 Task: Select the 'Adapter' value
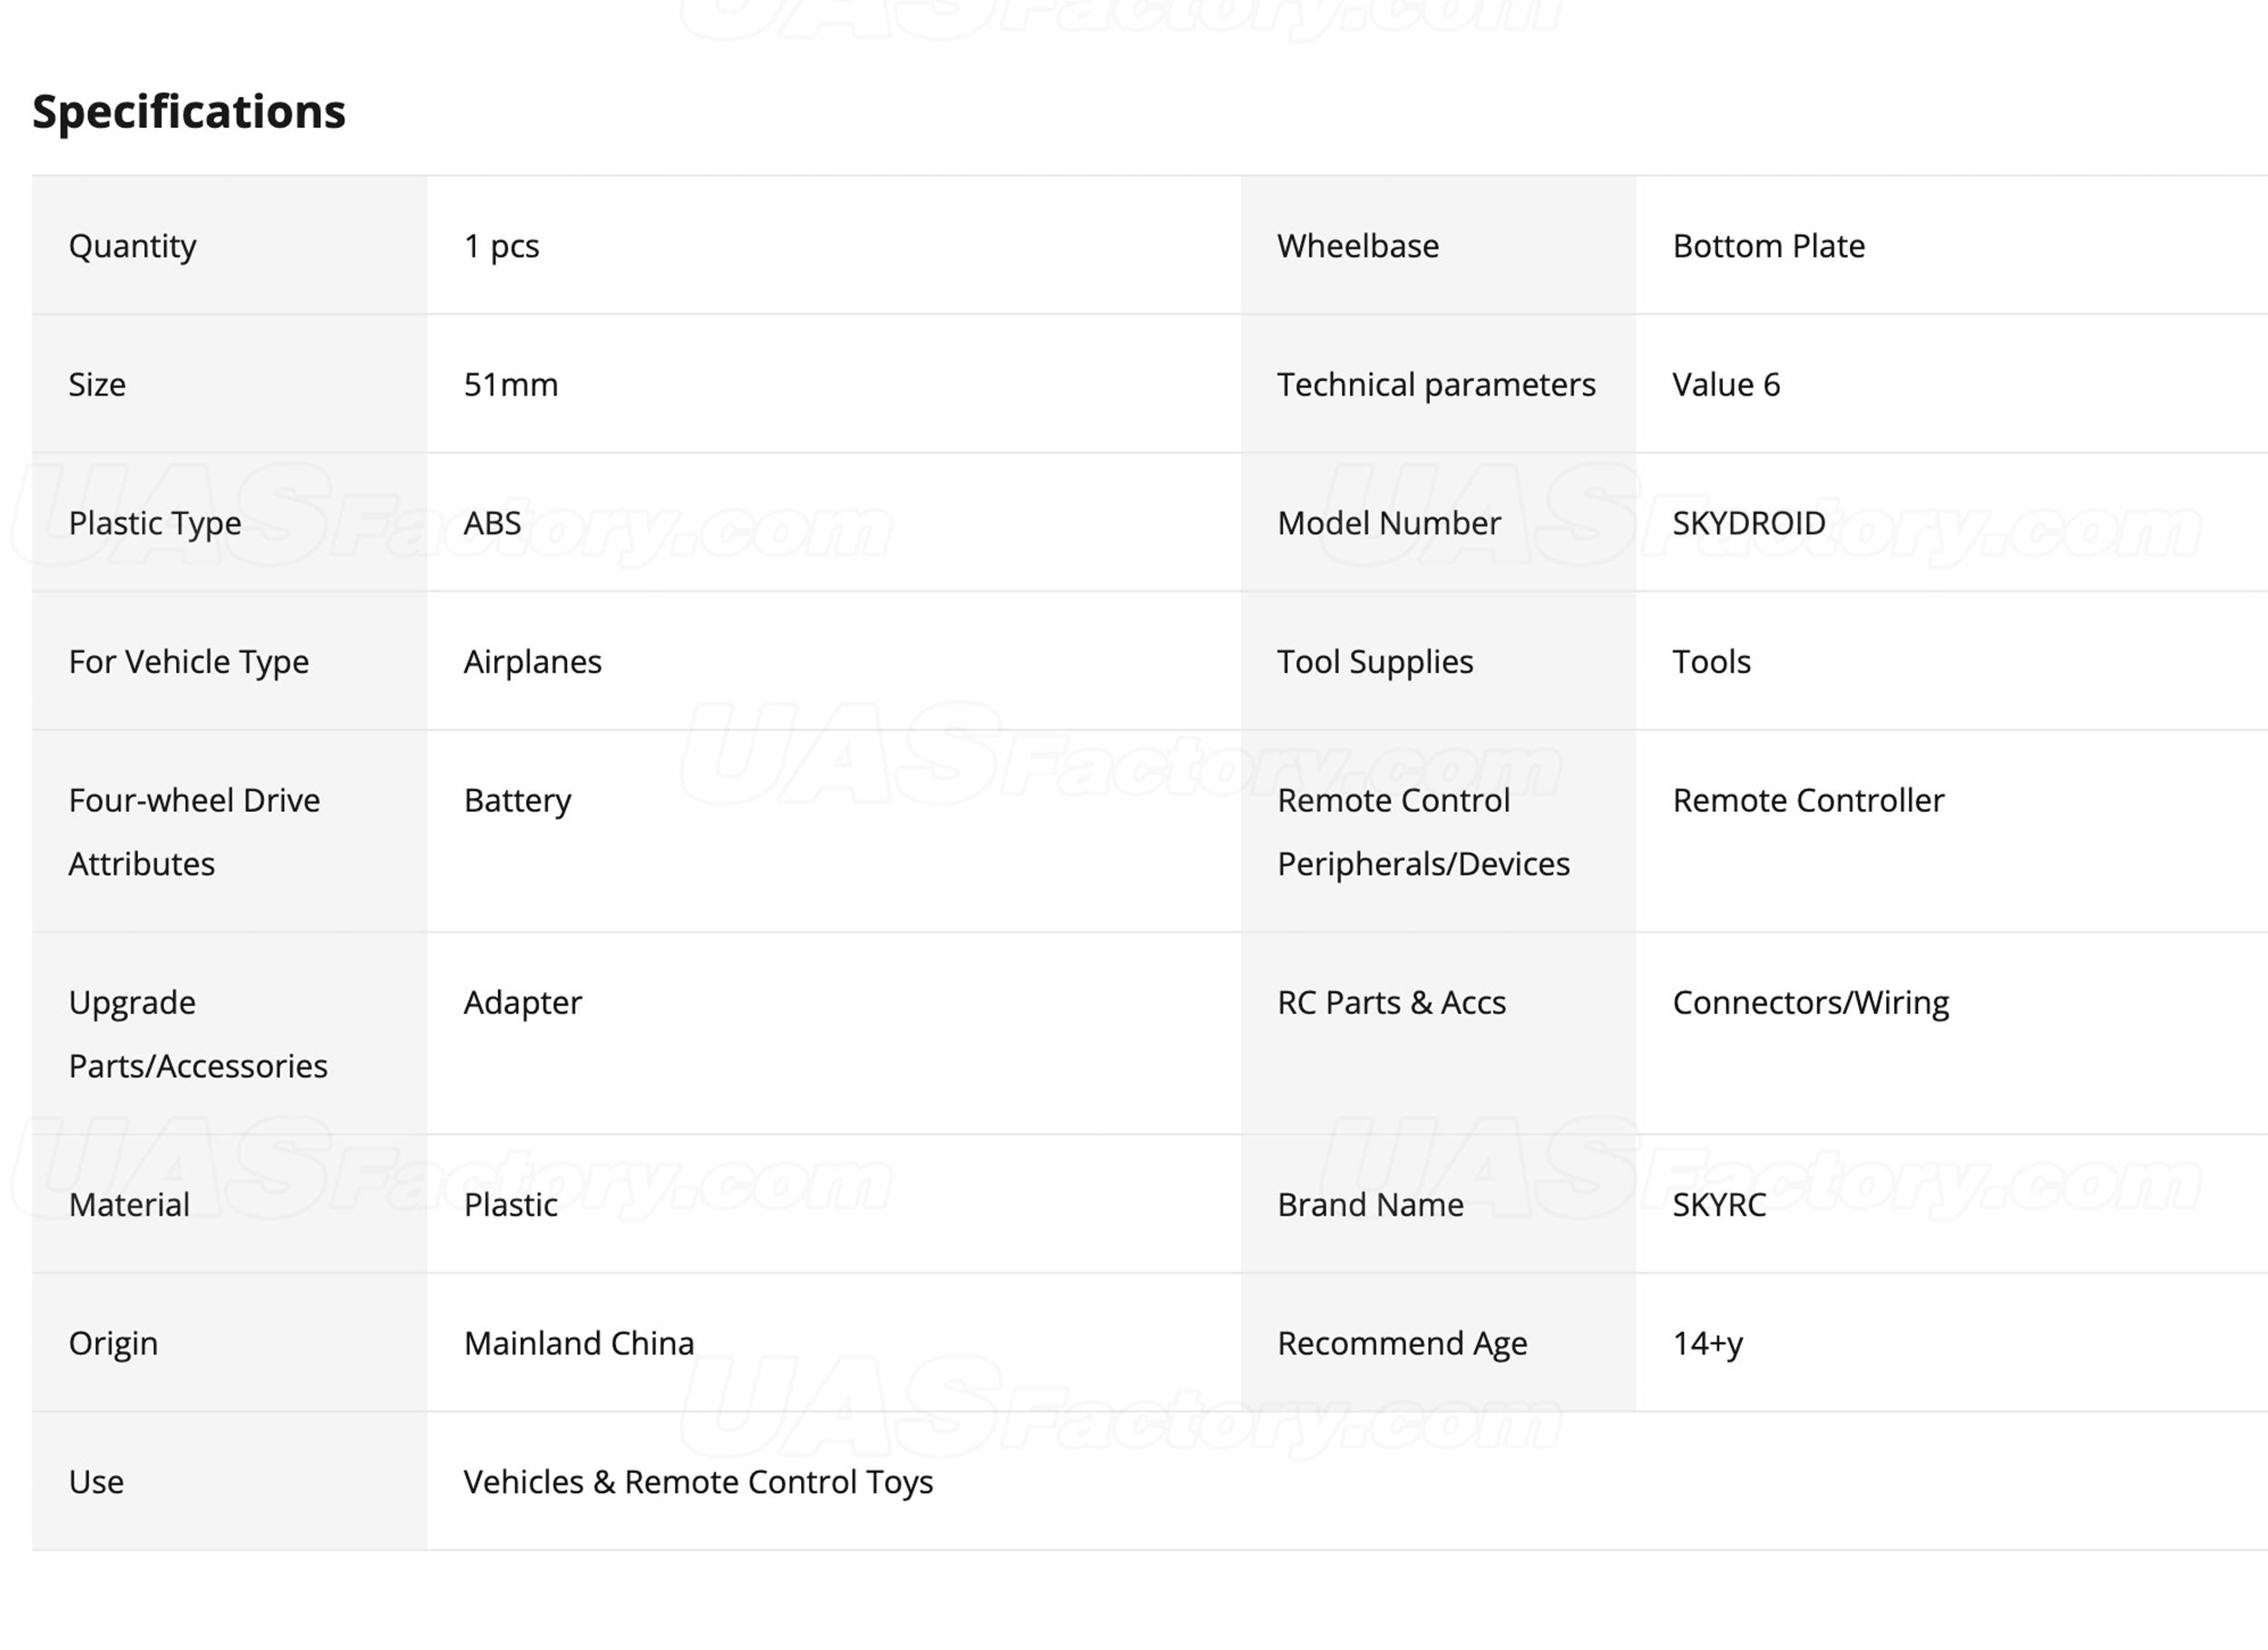click(523, 1003)
